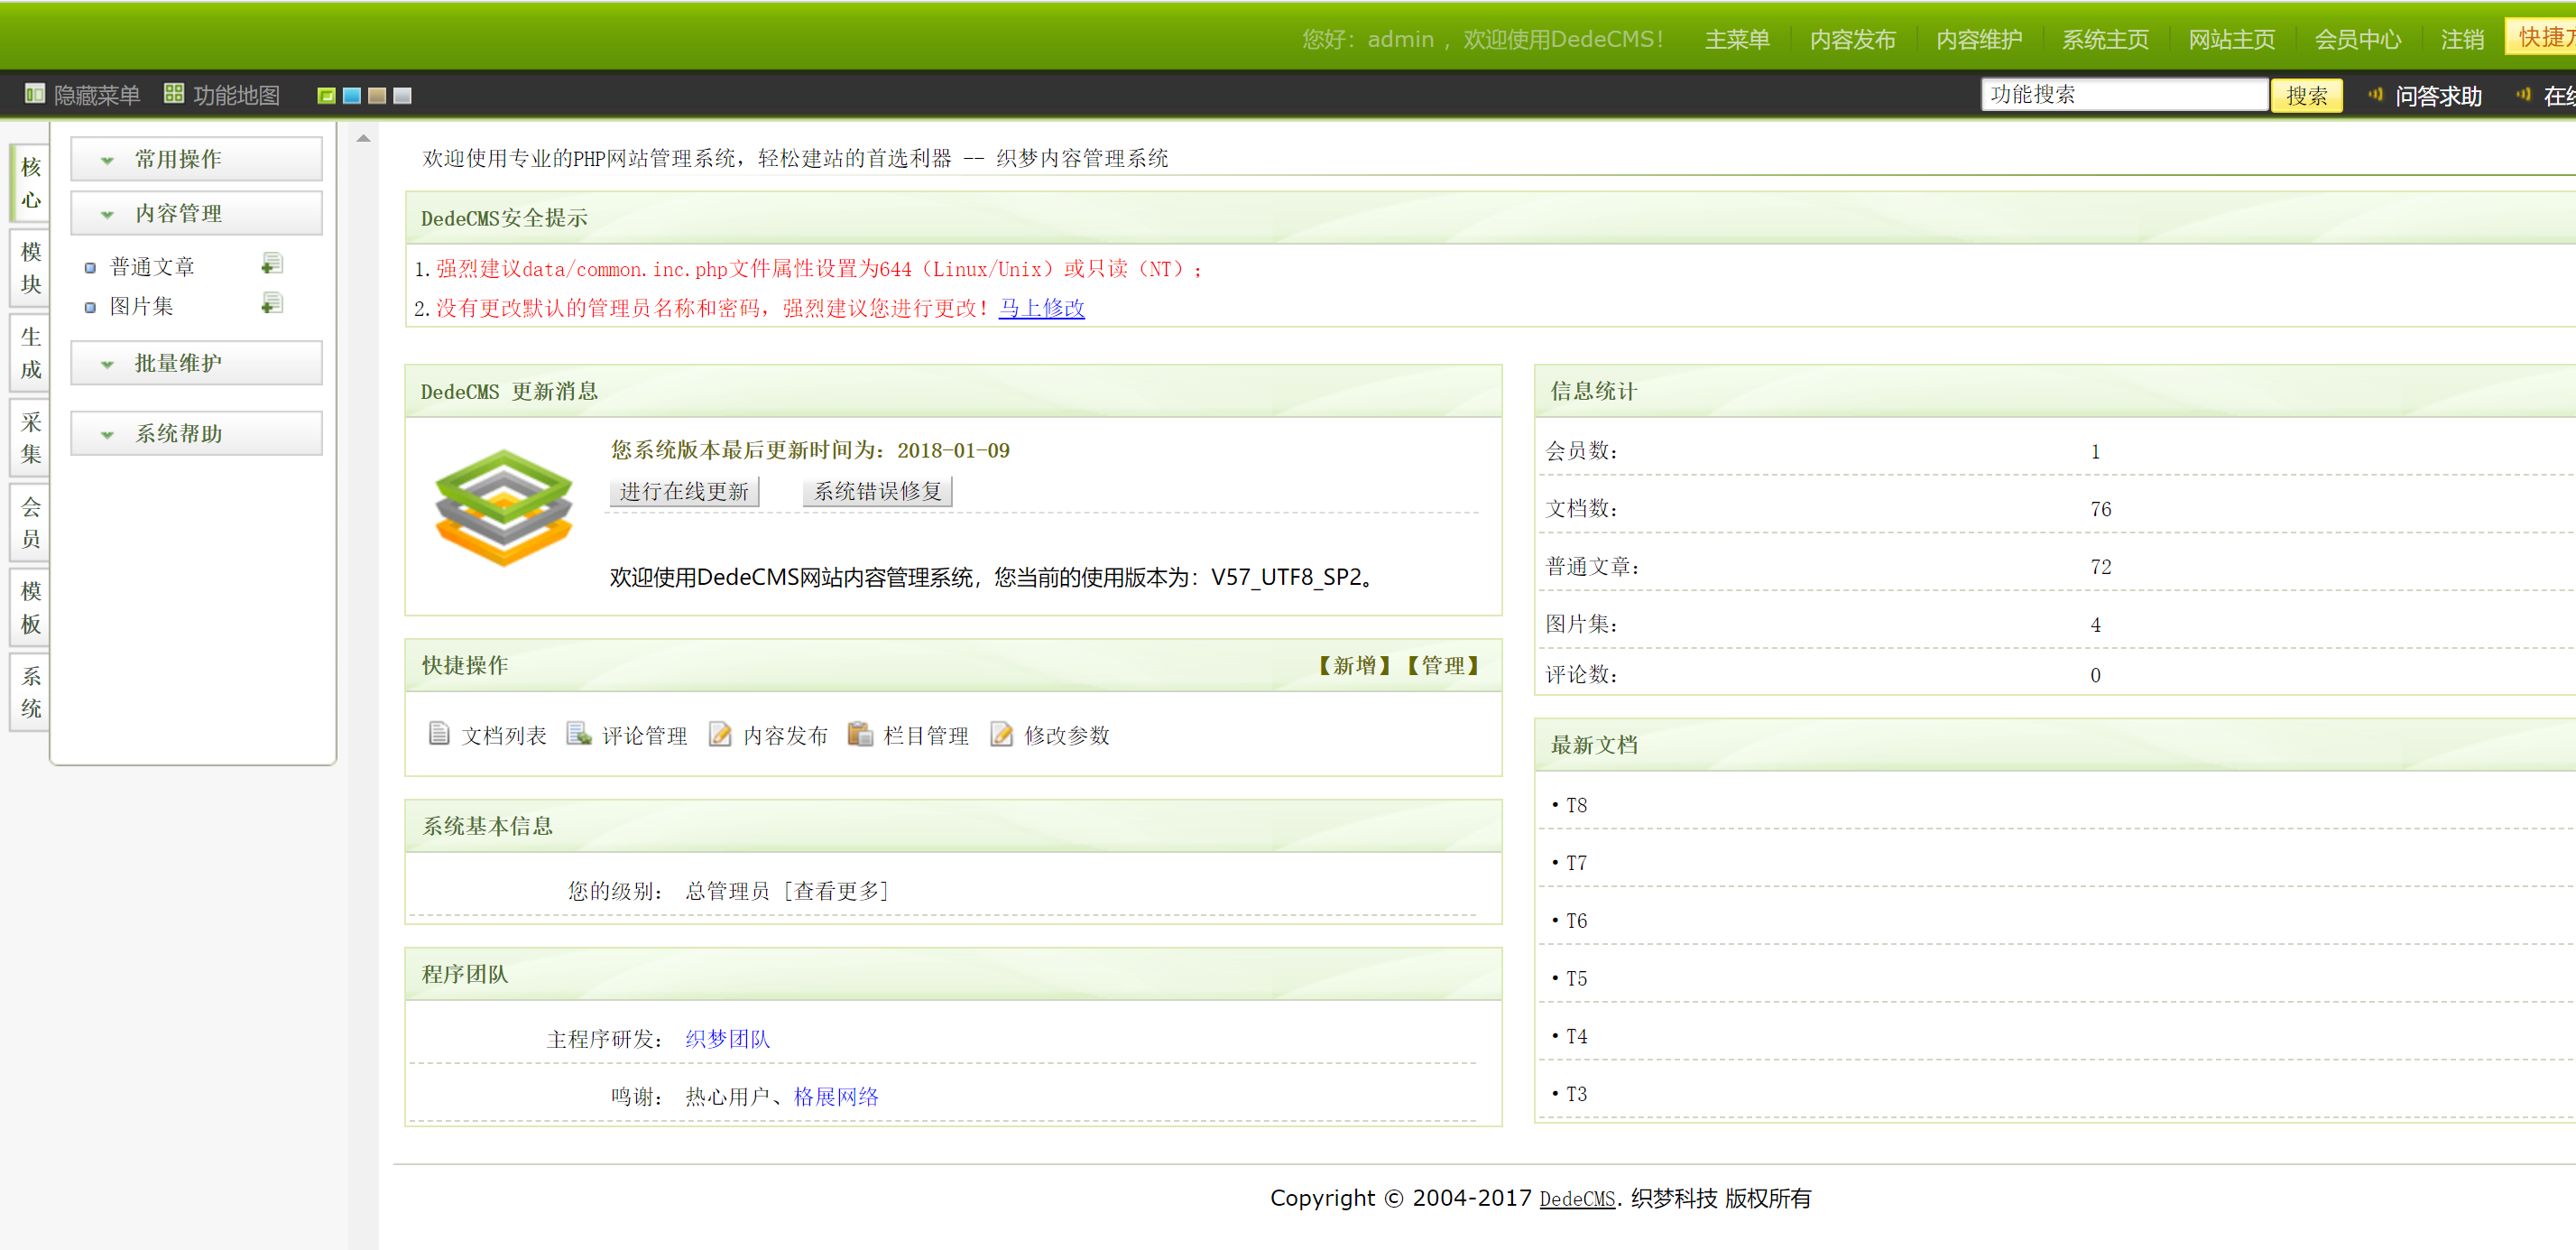Switch to the 模块 side tab
The height and width of the screenshot is (1250, 2576).
[31, 268]
